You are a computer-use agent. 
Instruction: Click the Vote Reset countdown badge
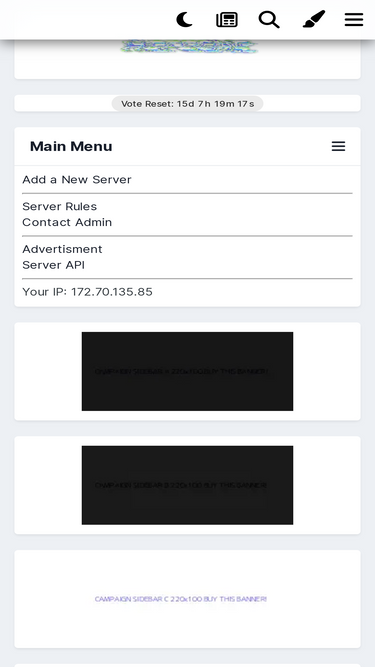(188, 104)
